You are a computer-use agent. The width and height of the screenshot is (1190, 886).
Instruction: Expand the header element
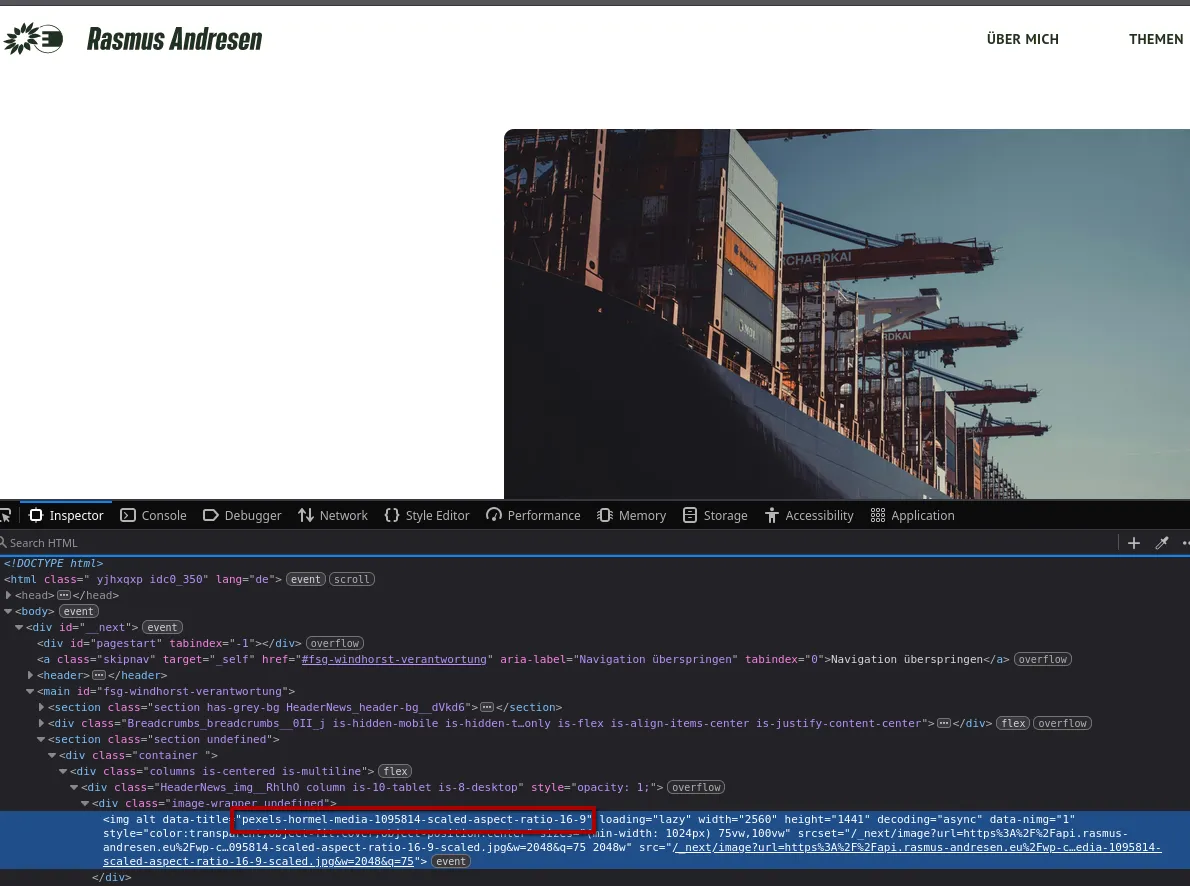[30, 675]
